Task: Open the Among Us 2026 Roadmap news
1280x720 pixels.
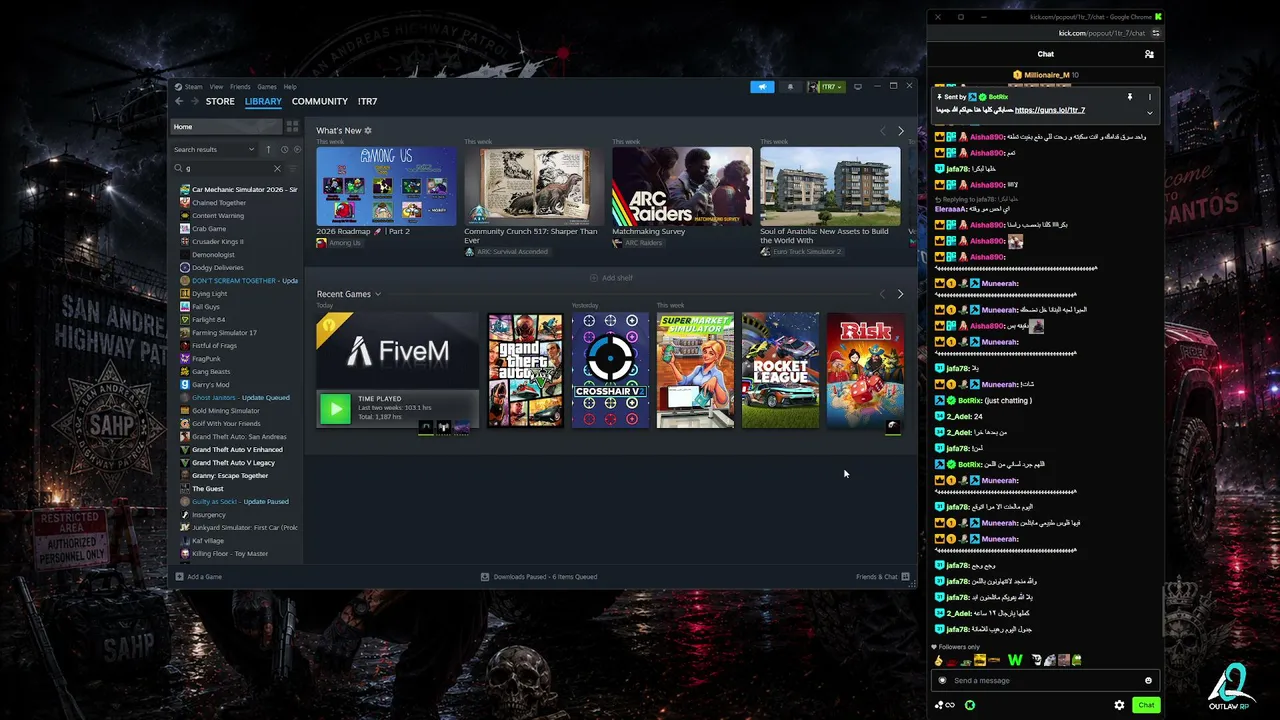Action: 386,187
